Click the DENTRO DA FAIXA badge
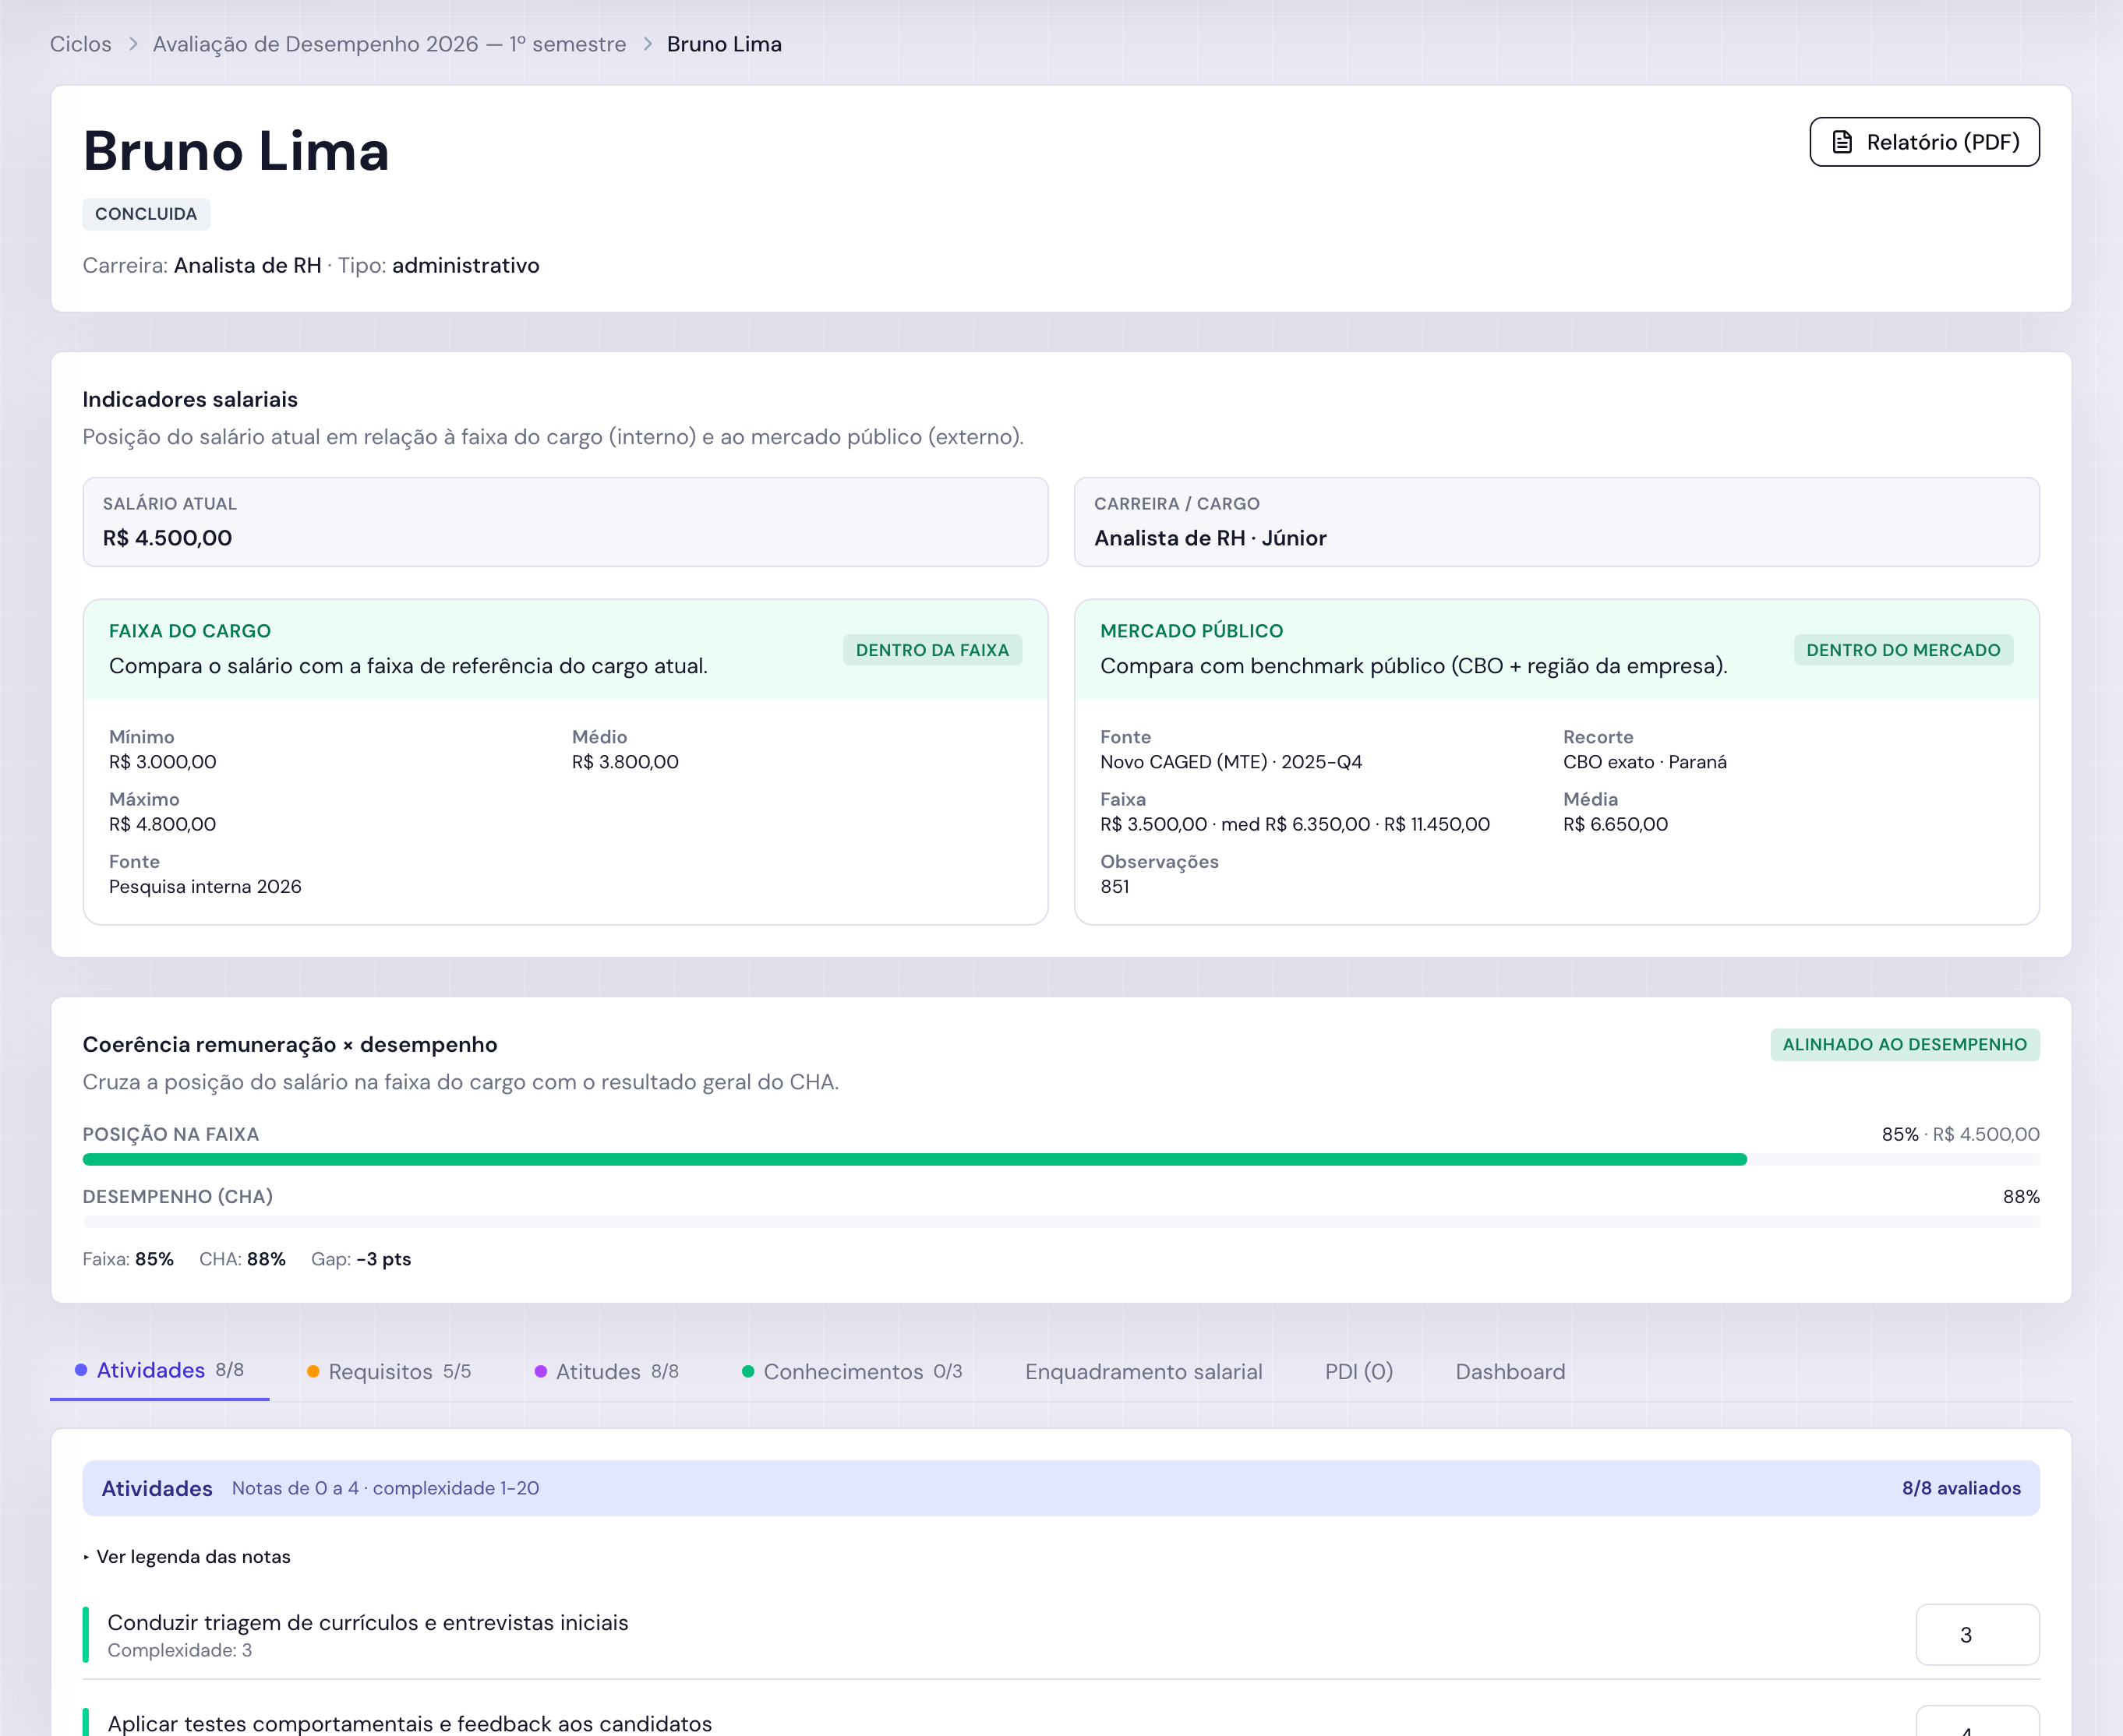 (932, 650)
